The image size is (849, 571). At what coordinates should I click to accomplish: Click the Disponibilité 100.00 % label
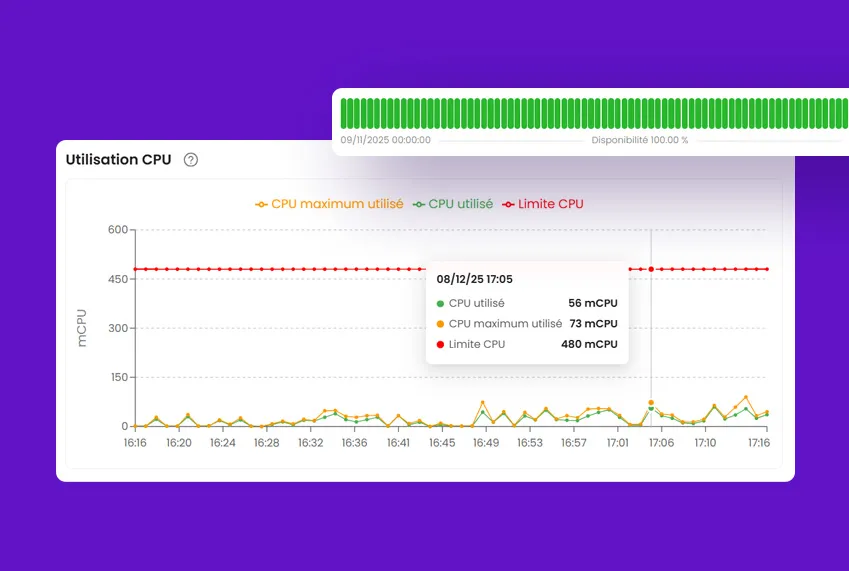(639, 140)
